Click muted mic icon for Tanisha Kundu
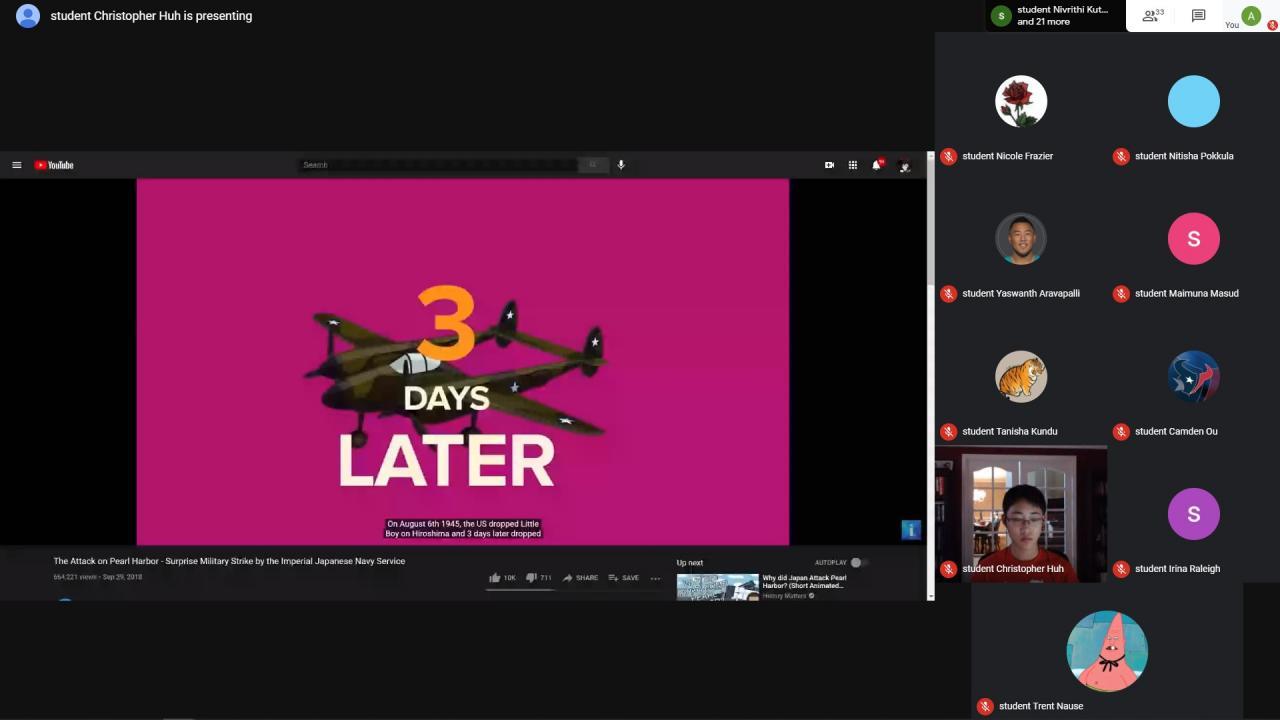Screen dimensions: 1280x720 coord(948,431)
